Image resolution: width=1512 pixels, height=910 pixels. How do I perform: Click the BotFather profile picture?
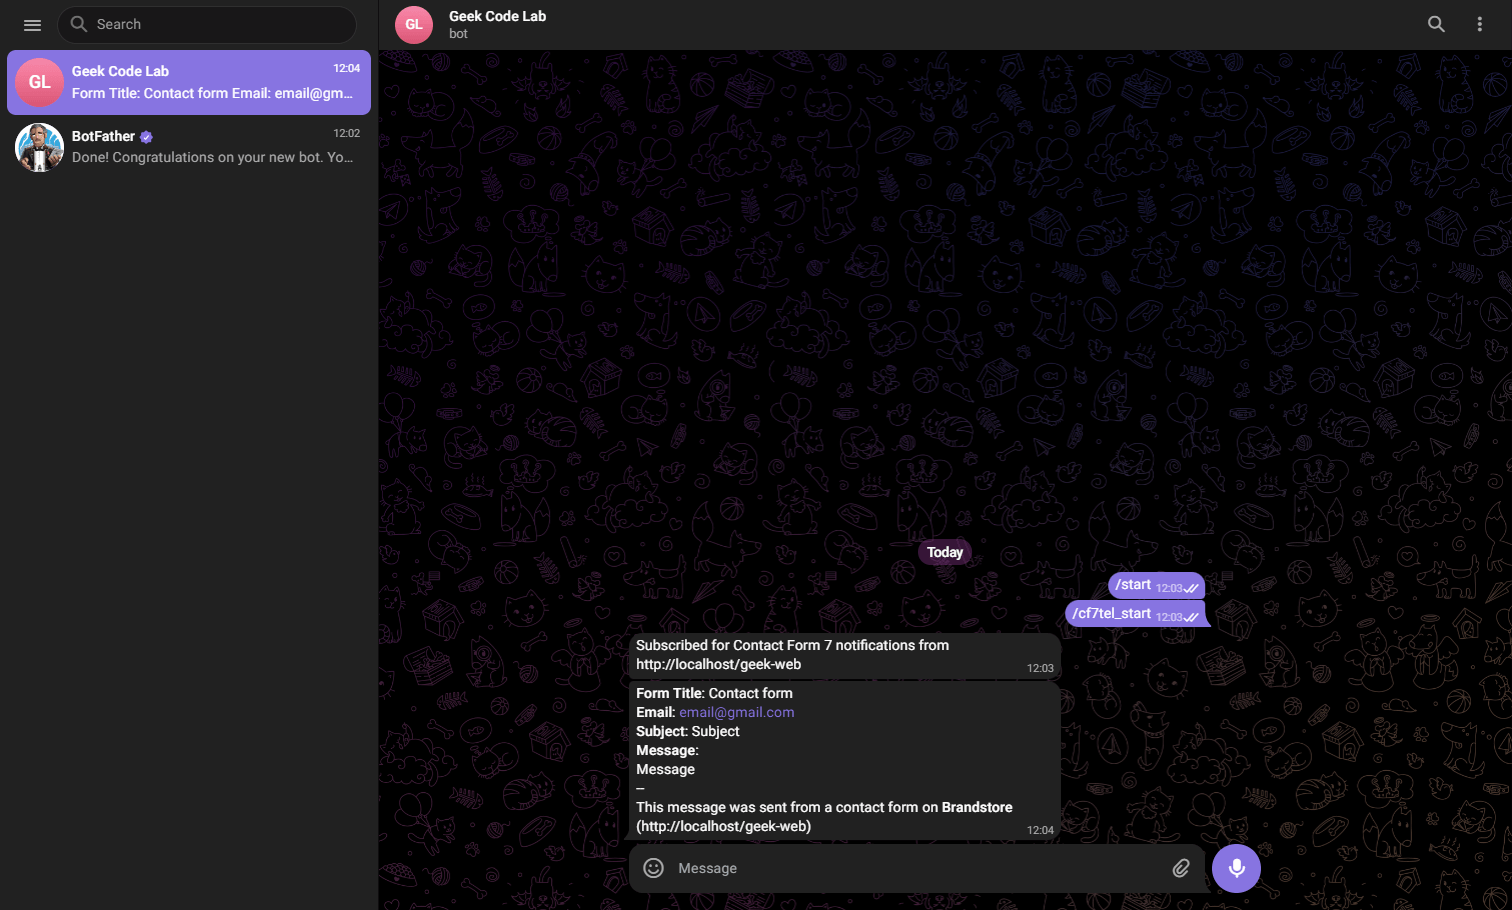coord(40,147)
